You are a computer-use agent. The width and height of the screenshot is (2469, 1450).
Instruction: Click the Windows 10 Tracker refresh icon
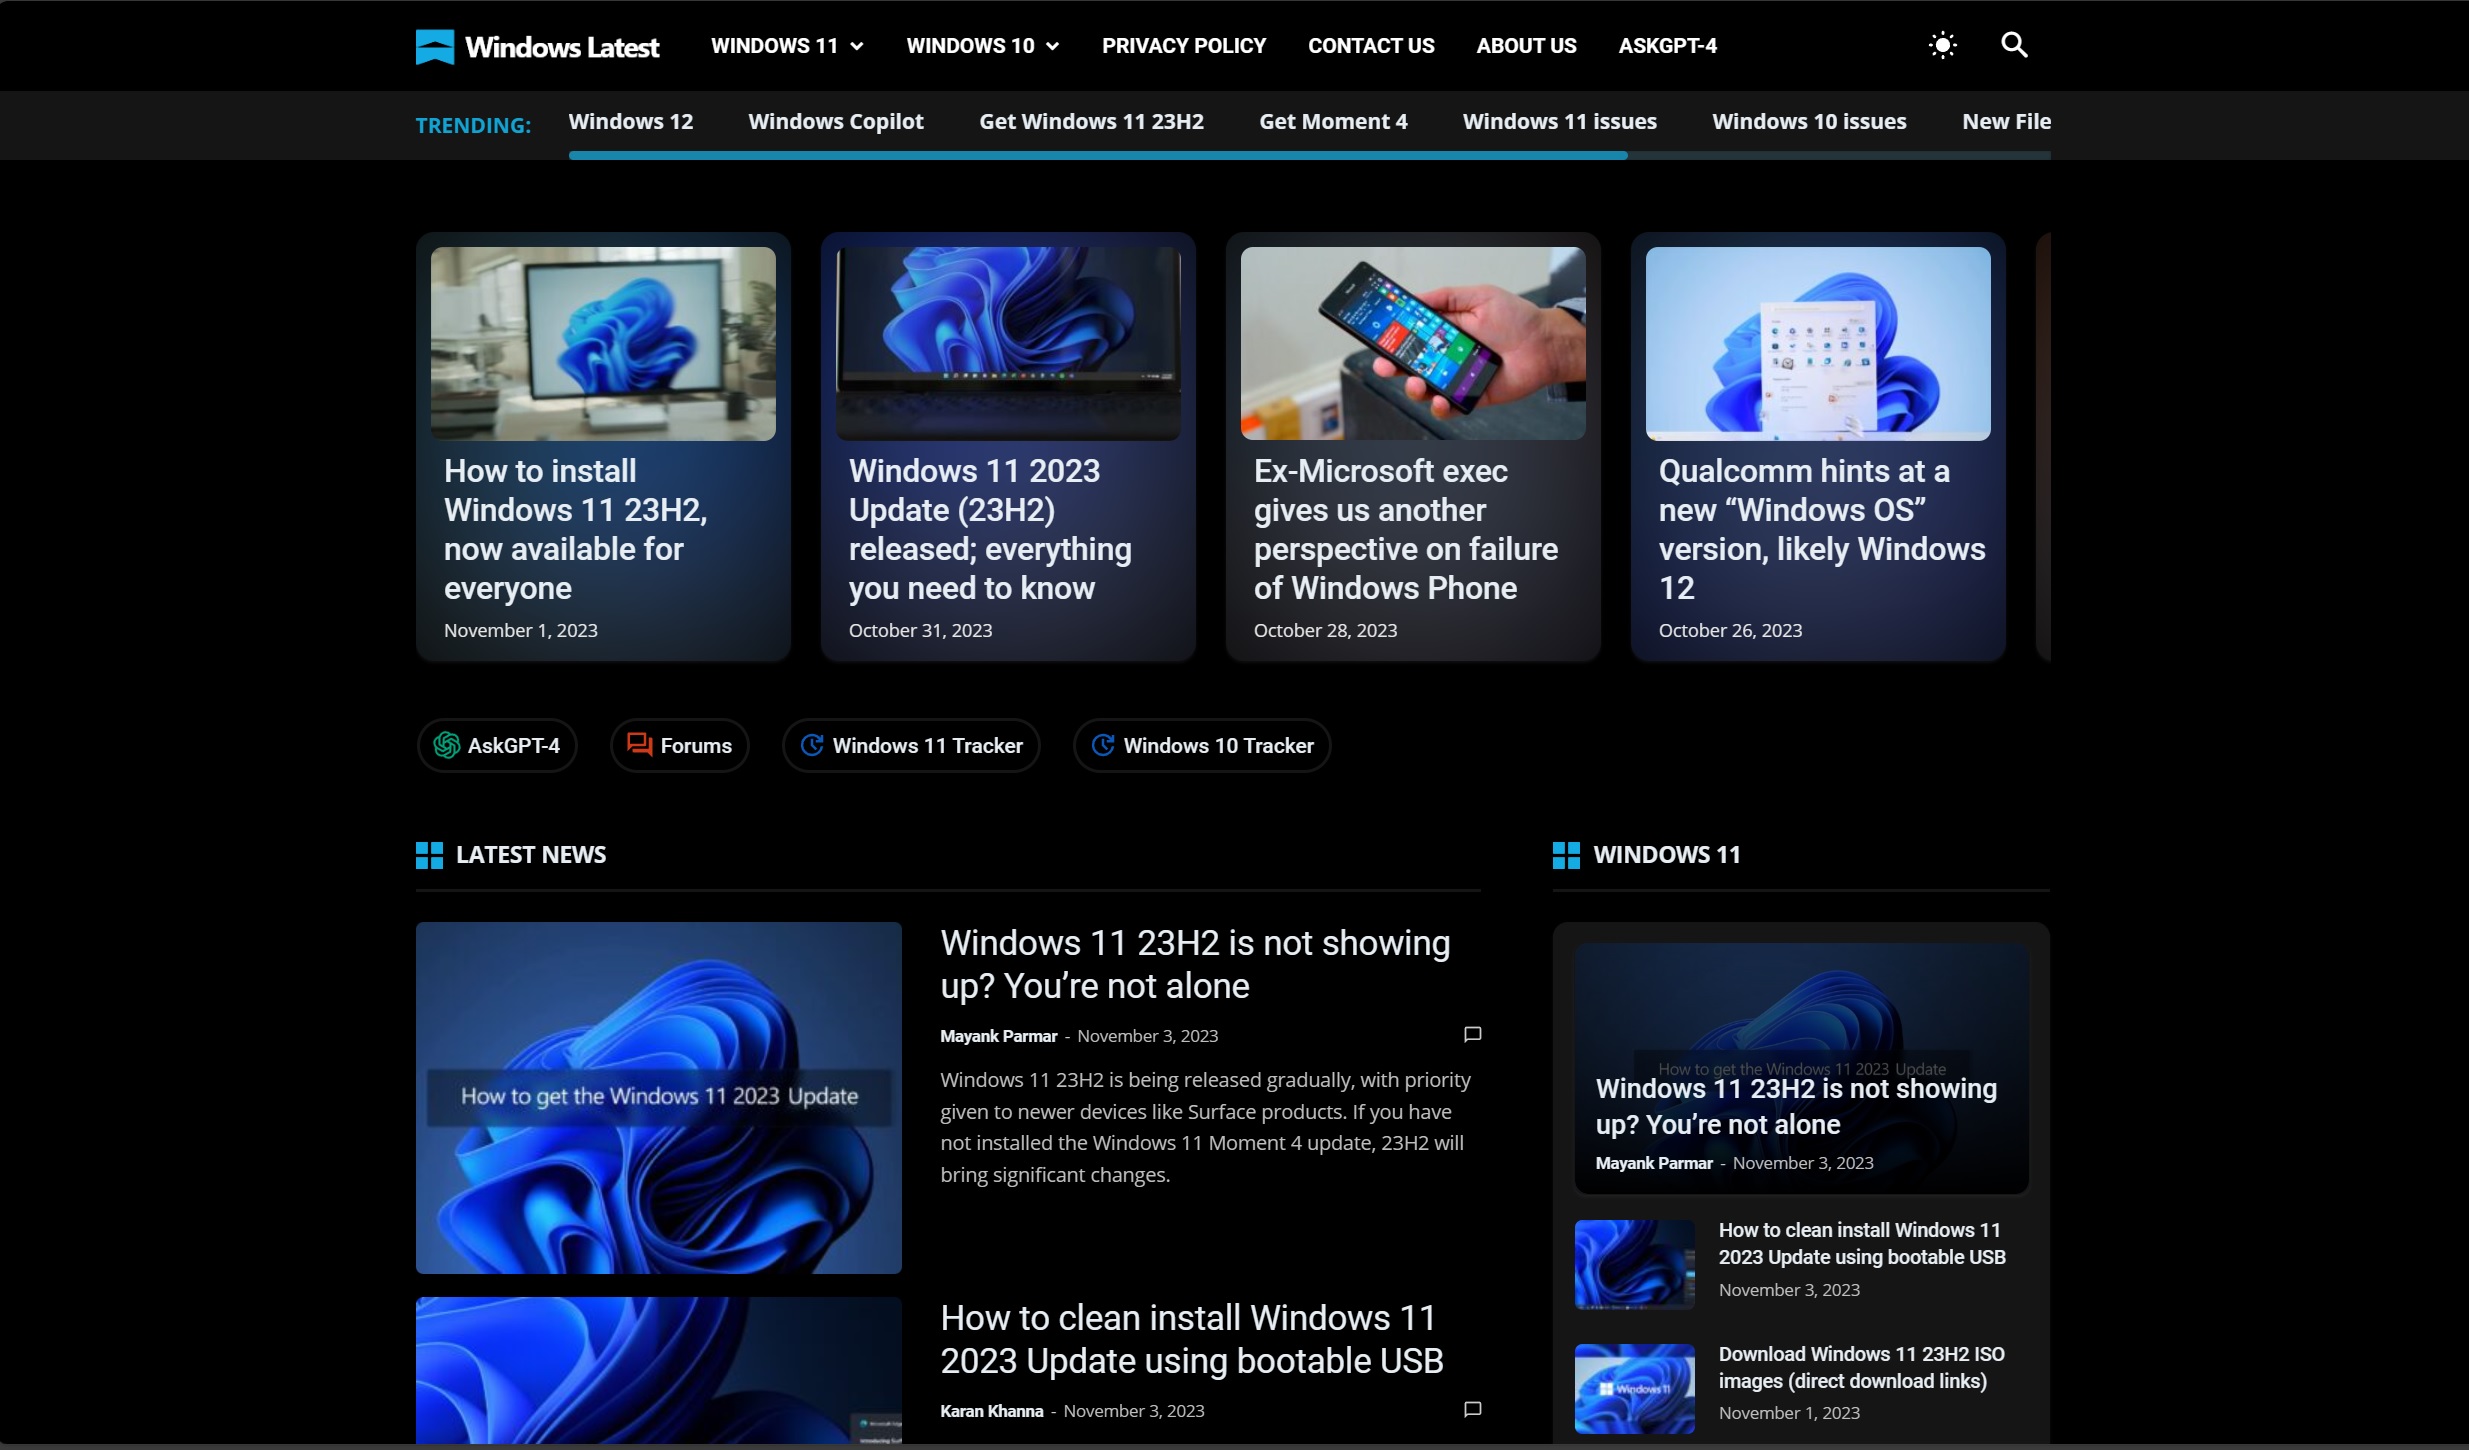coord(1103,745)
